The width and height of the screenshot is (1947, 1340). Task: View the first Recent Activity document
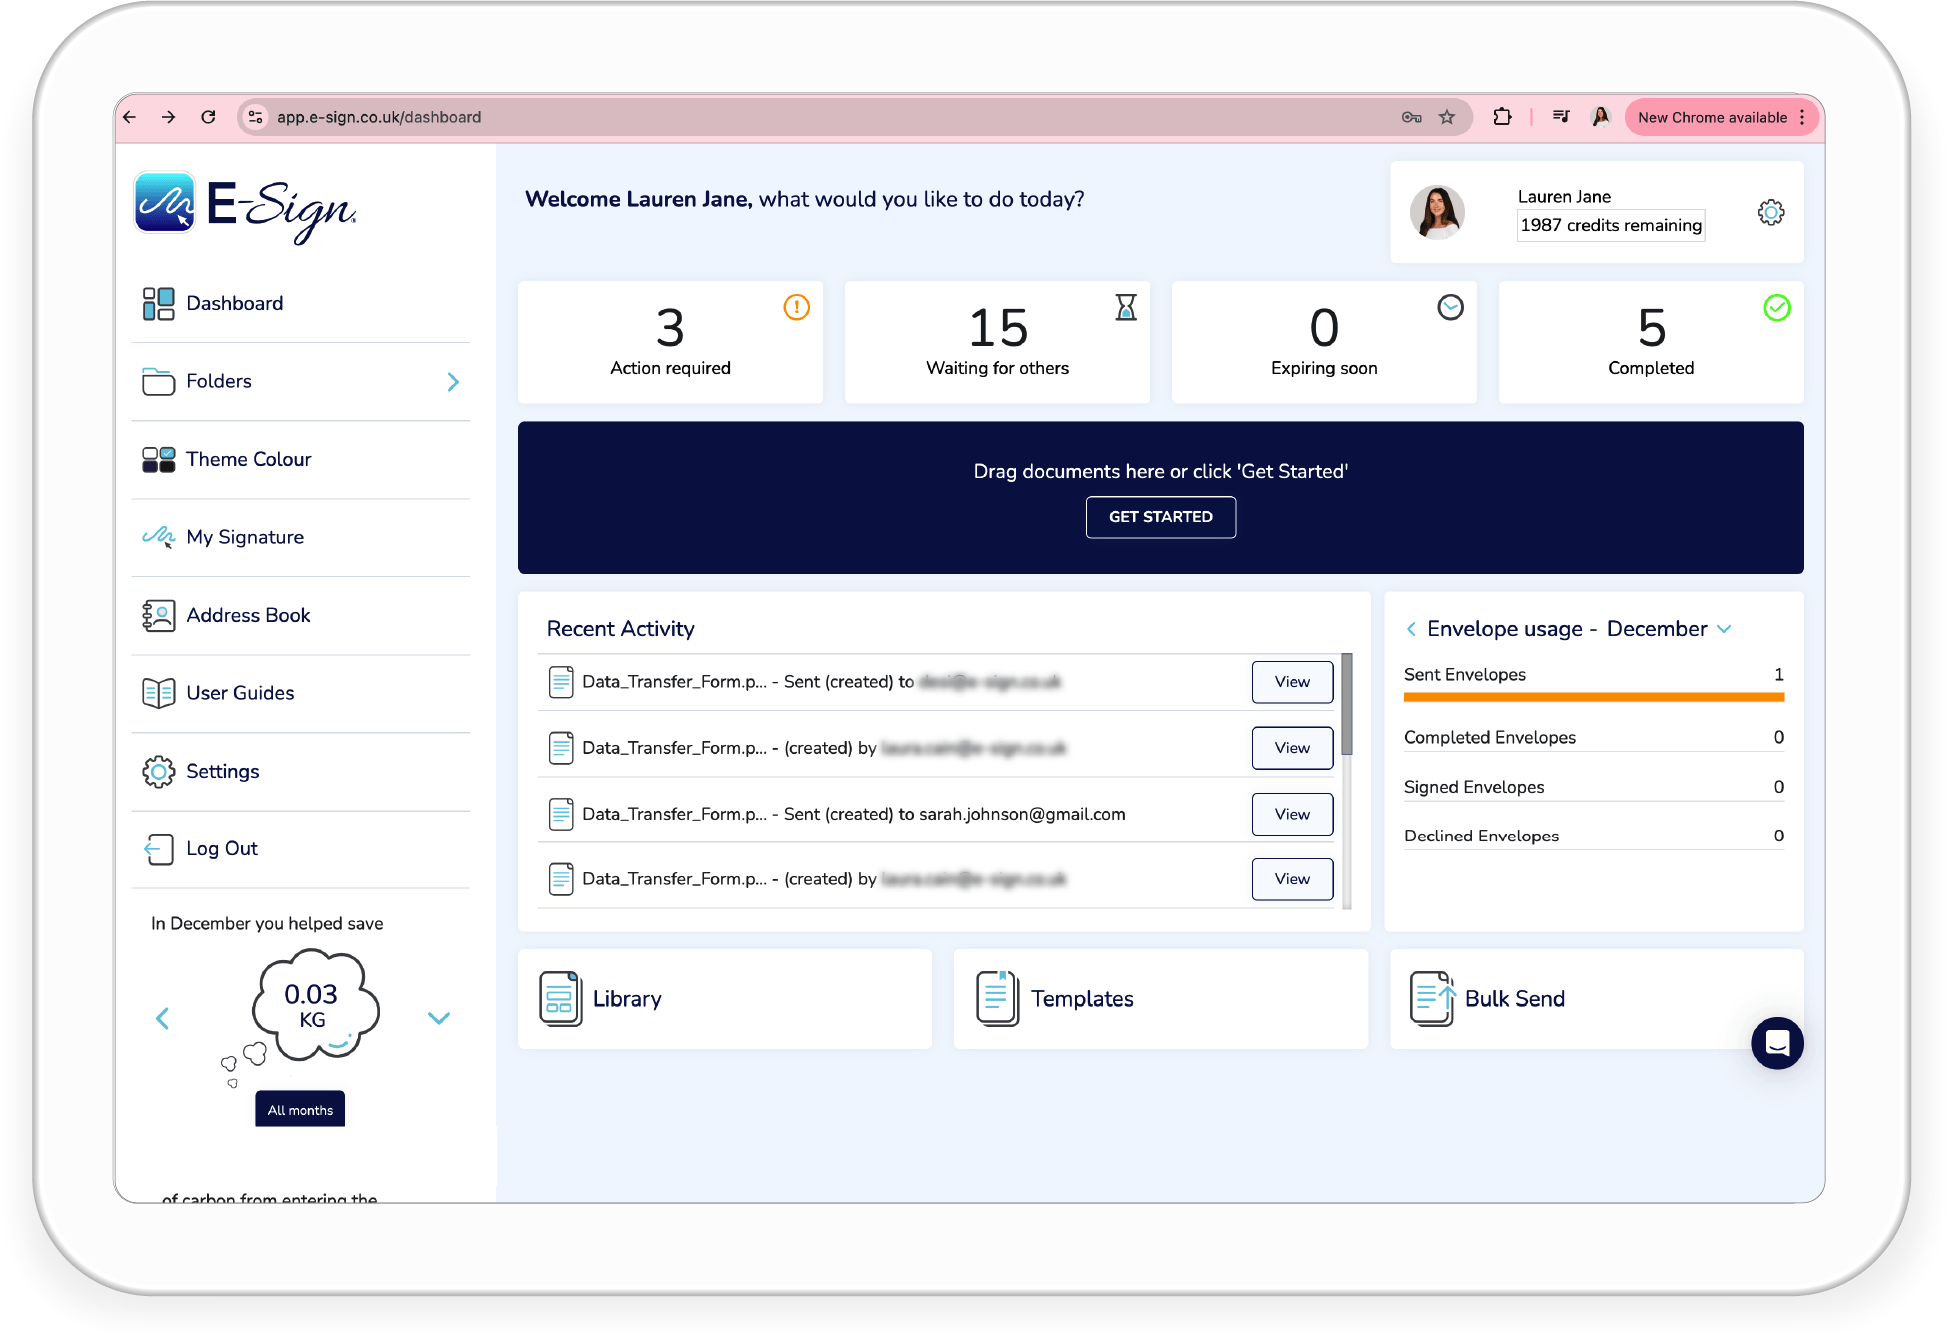1292,682
